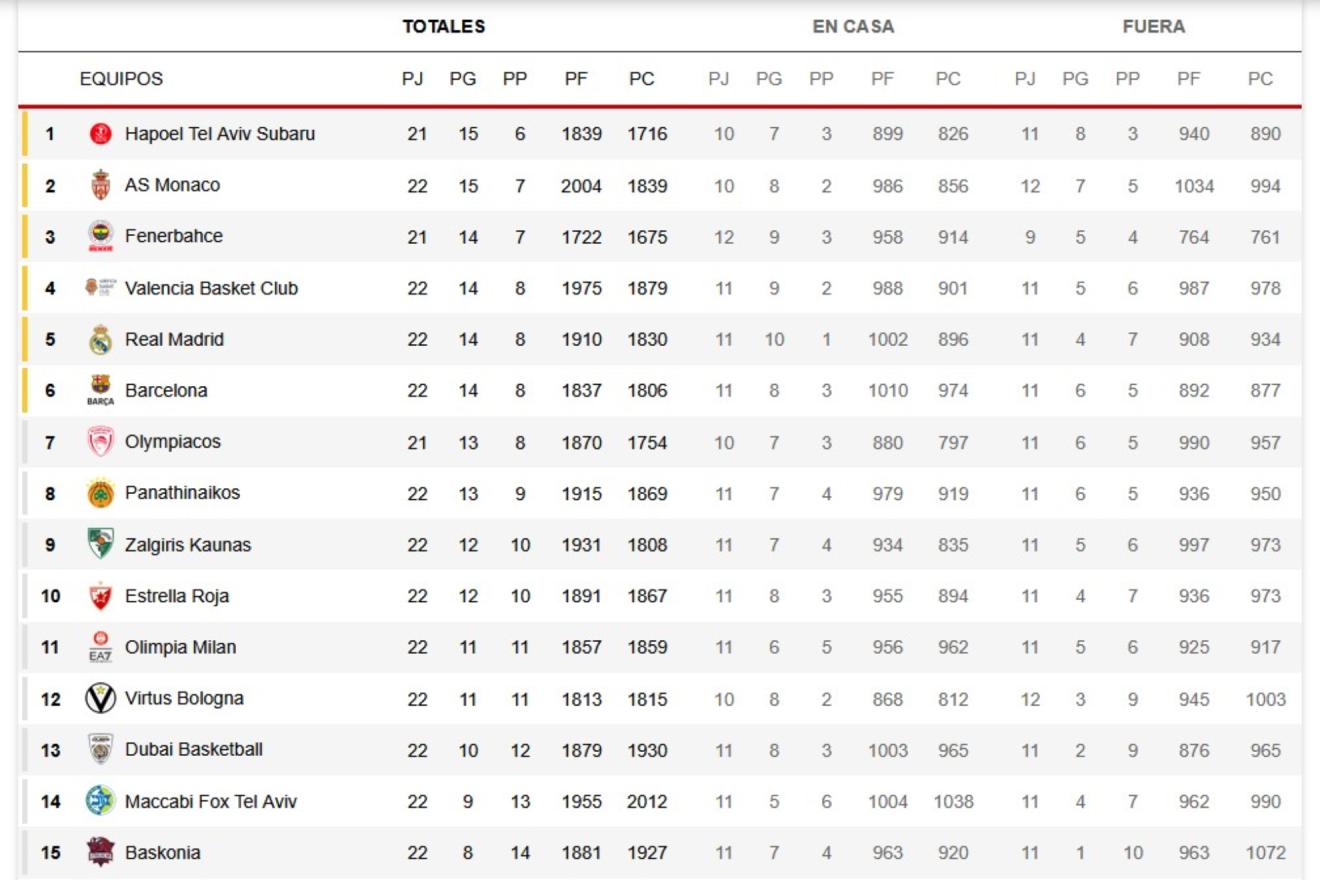
Task: Select the EN CASA column group header
Action: (x=853, y=27)
